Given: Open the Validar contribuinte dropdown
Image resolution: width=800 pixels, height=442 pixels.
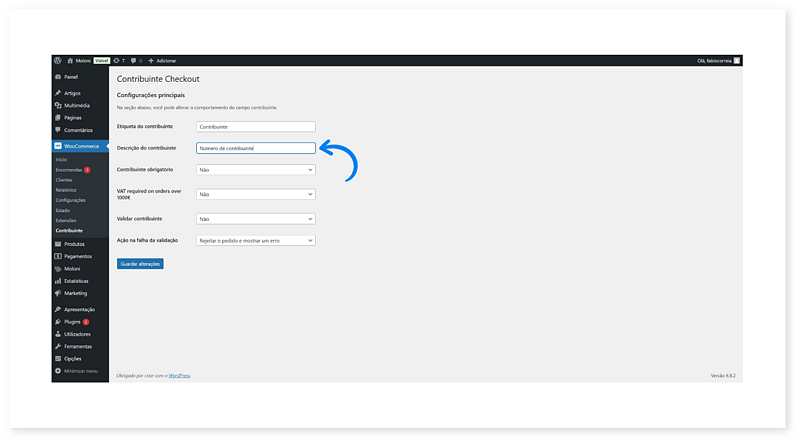Looking at the screenshot, I should 256,218.
